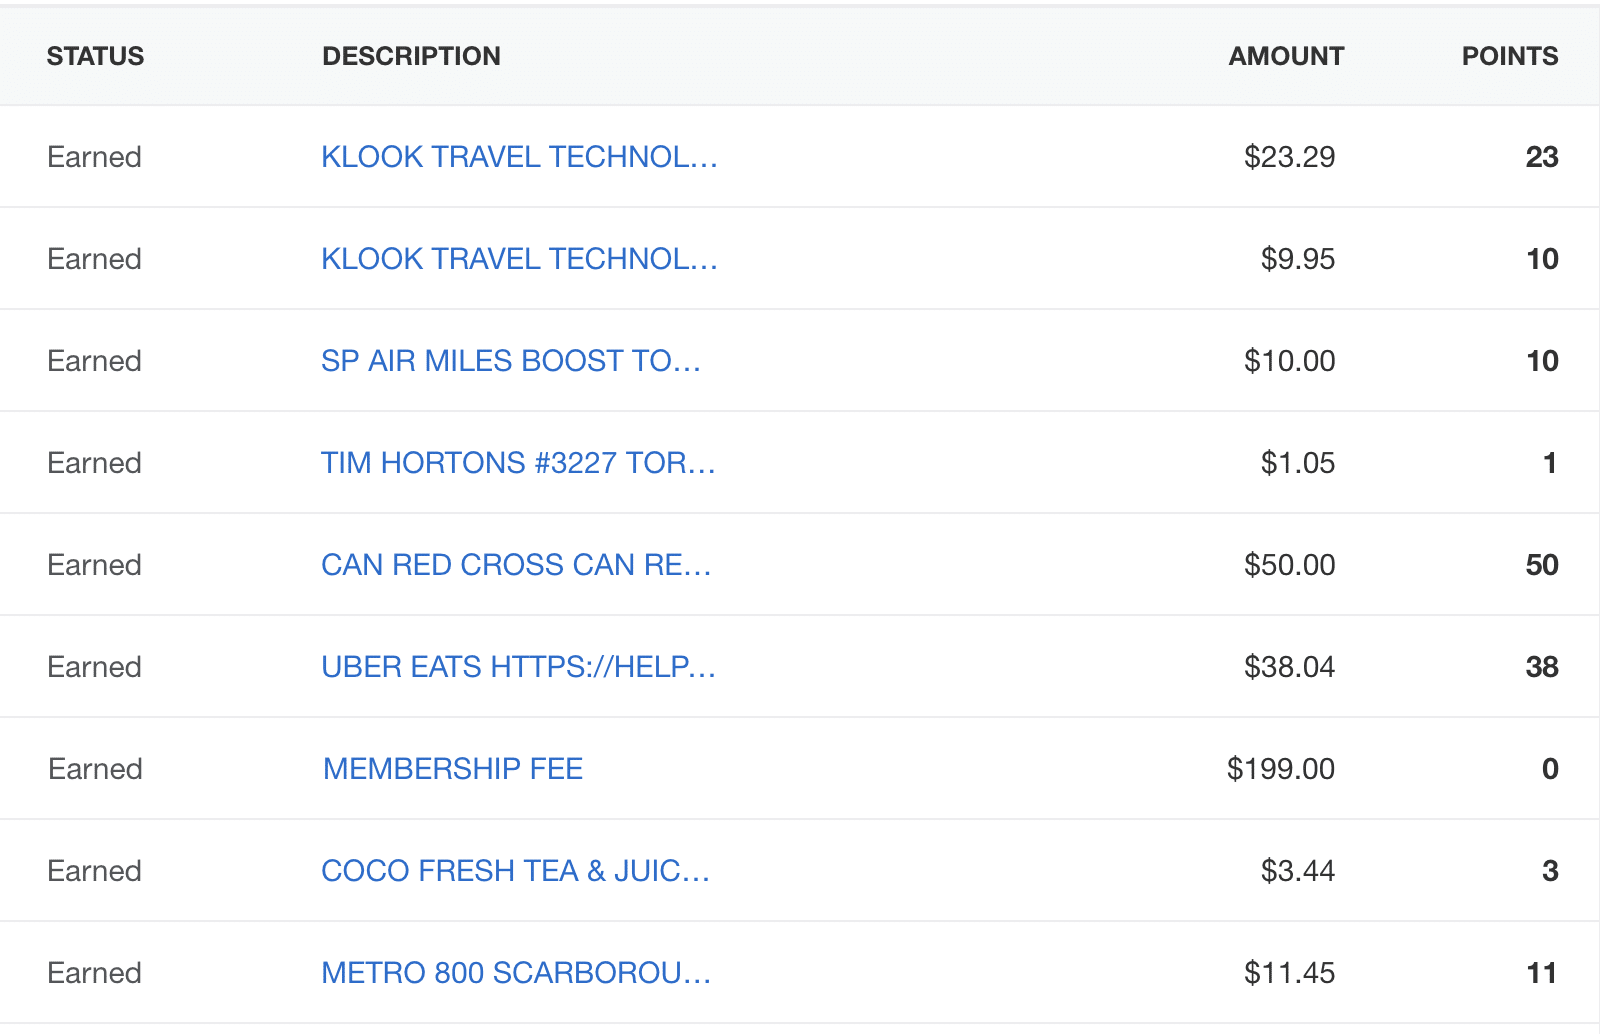Image resolution: width=1600 pixels, height=1034 pixels.
Task: Click the 0 points value for Membership Fee
Action: point(1549,769)
